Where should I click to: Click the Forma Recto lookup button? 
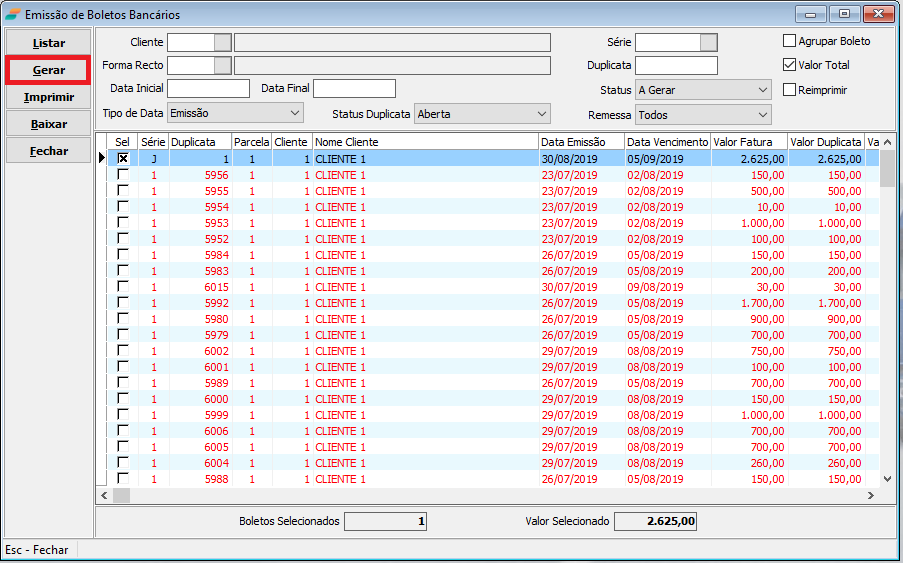pos(222,65)
